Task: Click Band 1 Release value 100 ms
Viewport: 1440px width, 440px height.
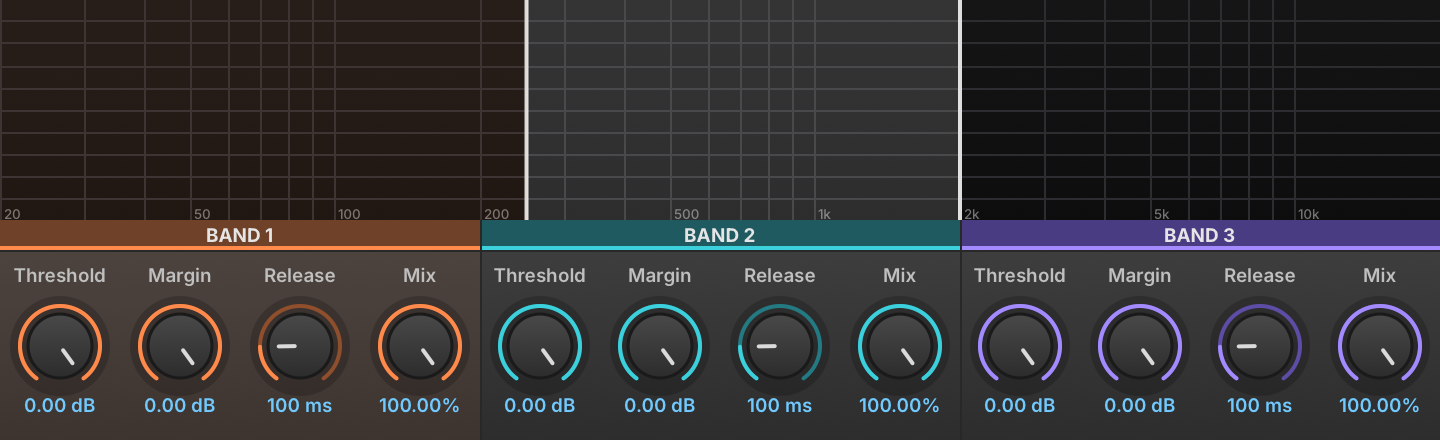Action: (x=300, y=406)
